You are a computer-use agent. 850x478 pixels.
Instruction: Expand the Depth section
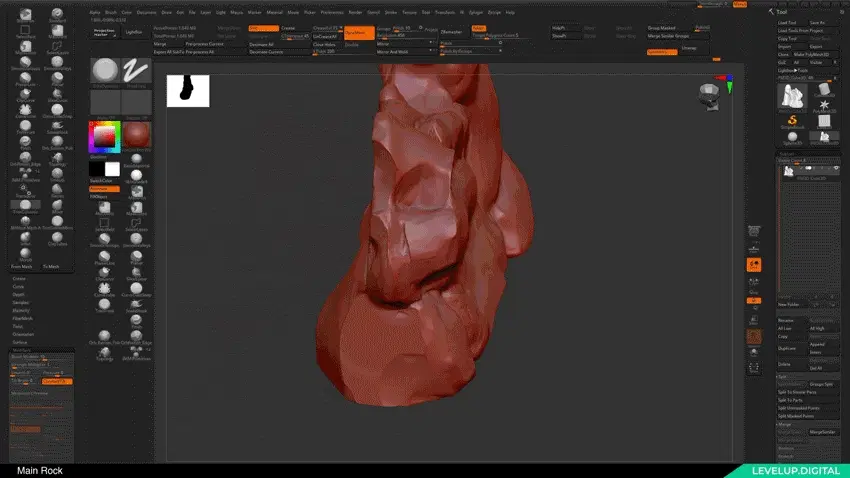[18, 294]
